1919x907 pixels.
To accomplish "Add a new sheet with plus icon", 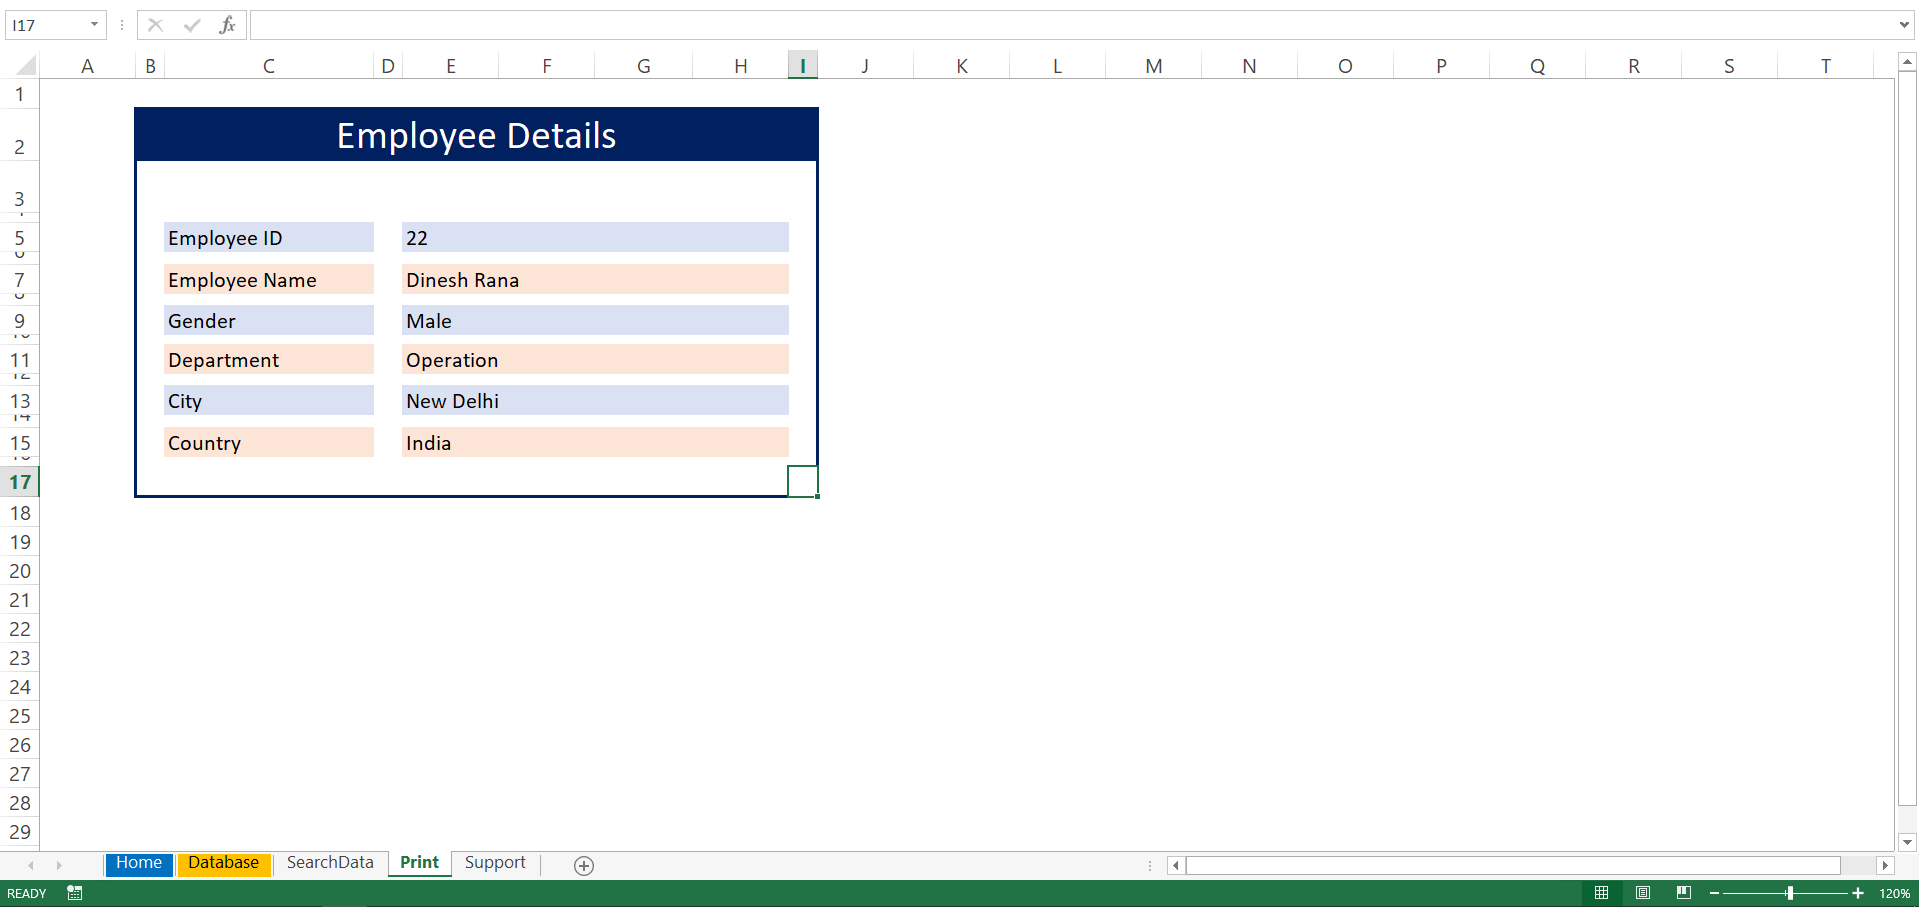I will pyautogui.click(x=584, y=865).
